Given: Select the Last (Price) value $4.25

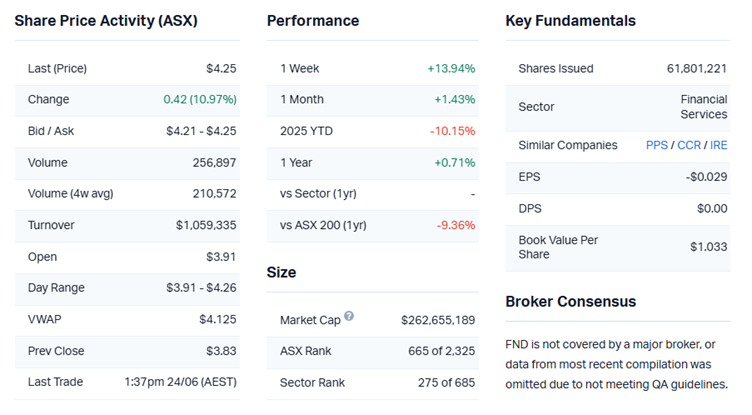Looking at the screenshot, I should point(220,69).
